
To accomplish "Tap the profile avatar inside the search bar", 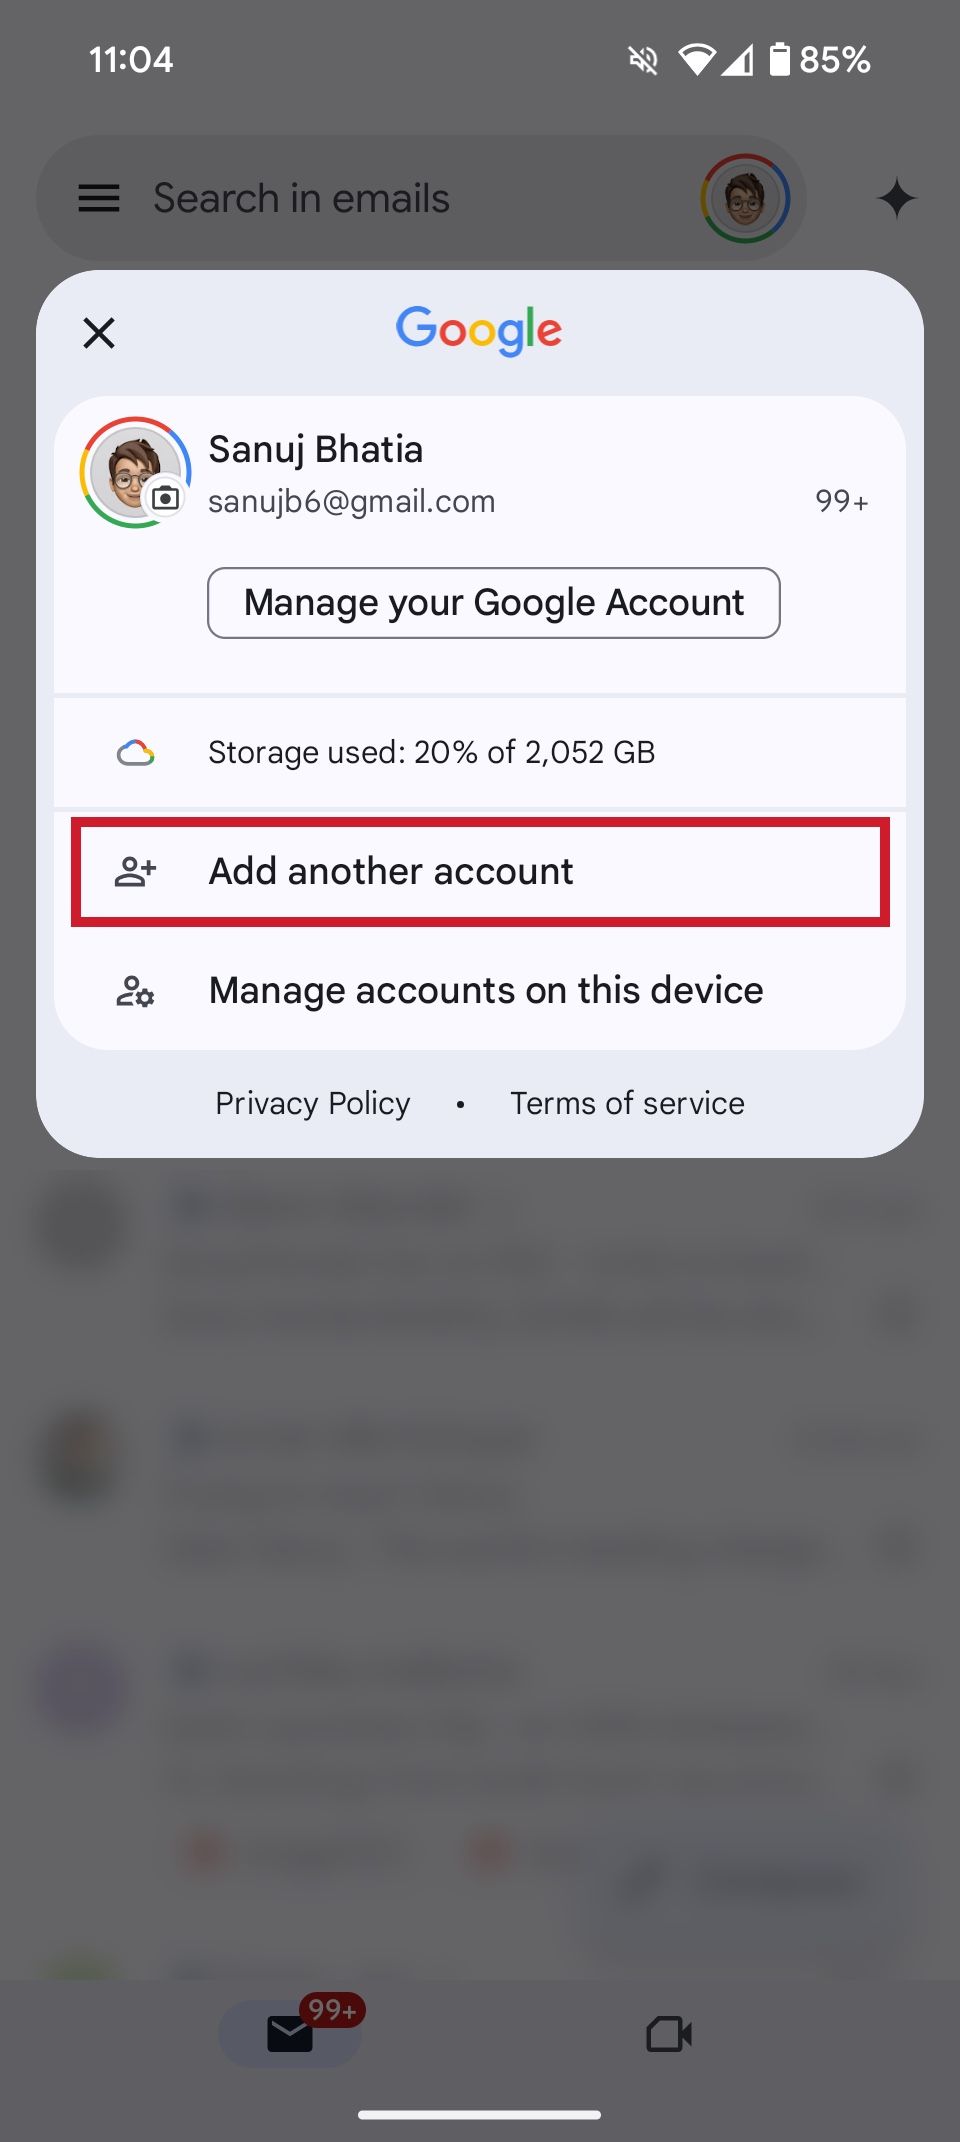I will pyautogui.click(x=744, y=198).
